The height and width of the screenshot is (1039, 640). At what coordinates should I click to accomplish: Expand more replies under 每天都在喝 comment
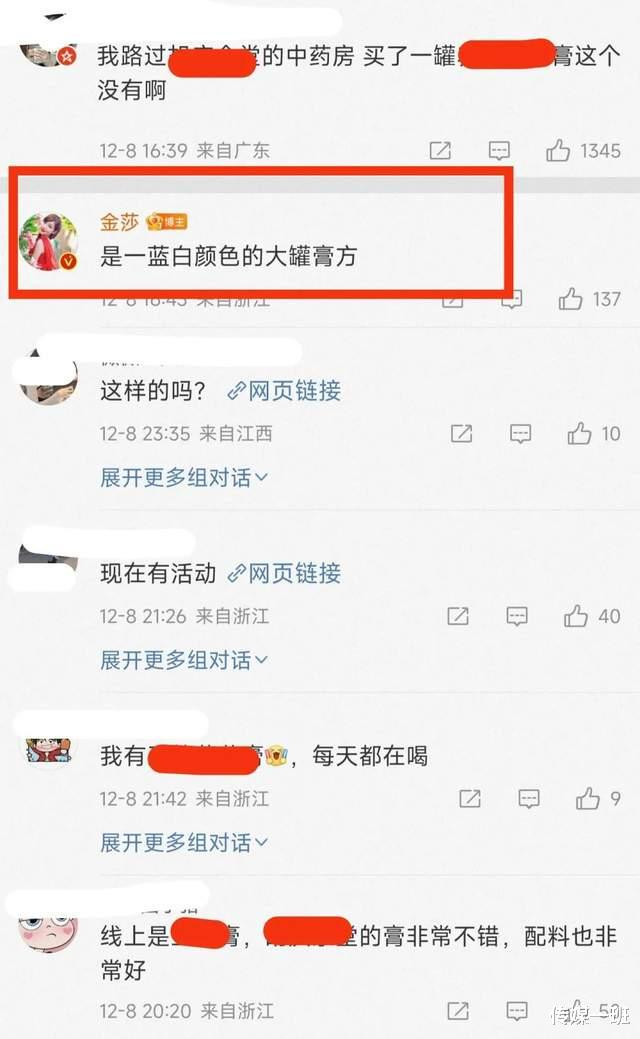[184, 842]
